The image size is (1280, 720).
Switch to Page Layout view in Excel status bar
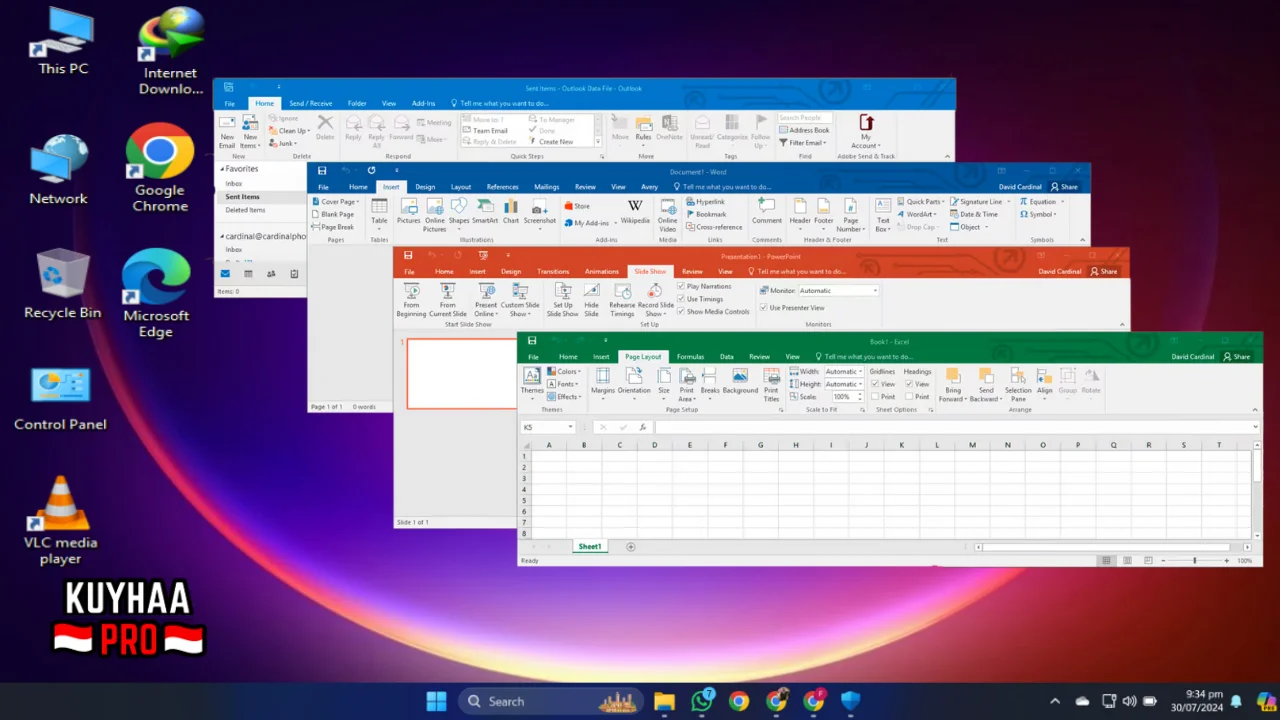(x=1126, y=561)
